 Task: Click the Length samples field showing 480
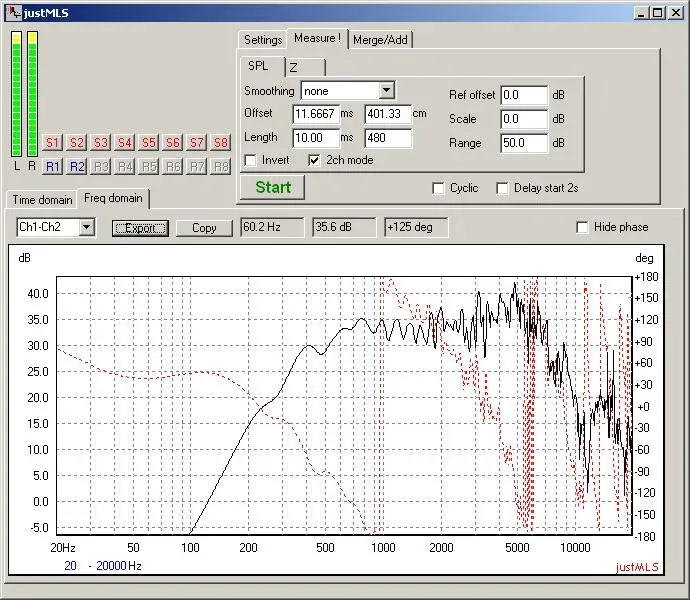tap(388, 138)
